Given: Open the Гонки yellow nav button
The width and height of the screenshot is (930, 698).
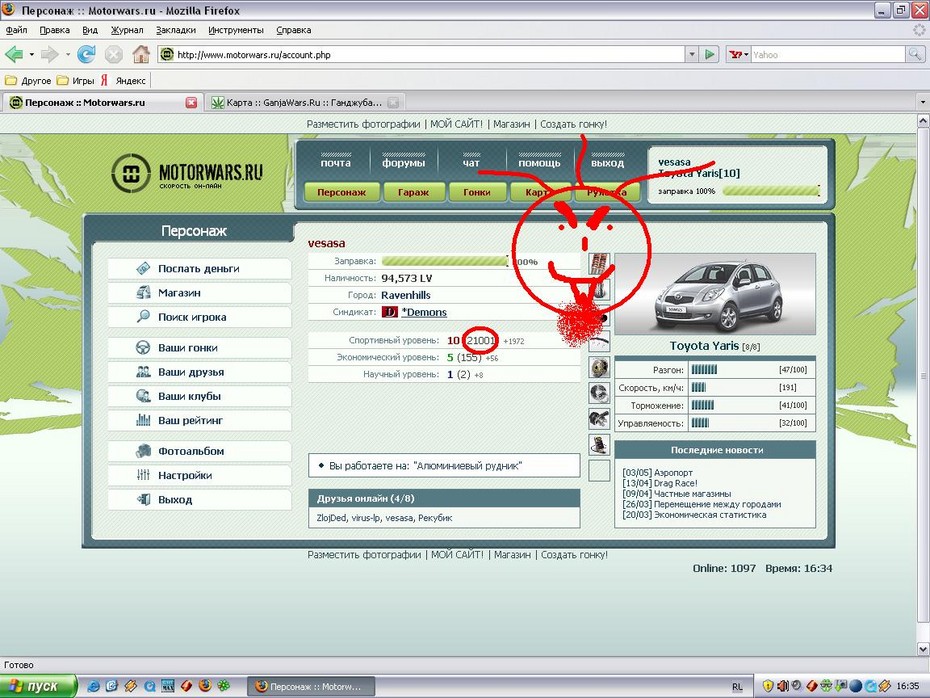Looking at the screenshot, I should point(477,192).
